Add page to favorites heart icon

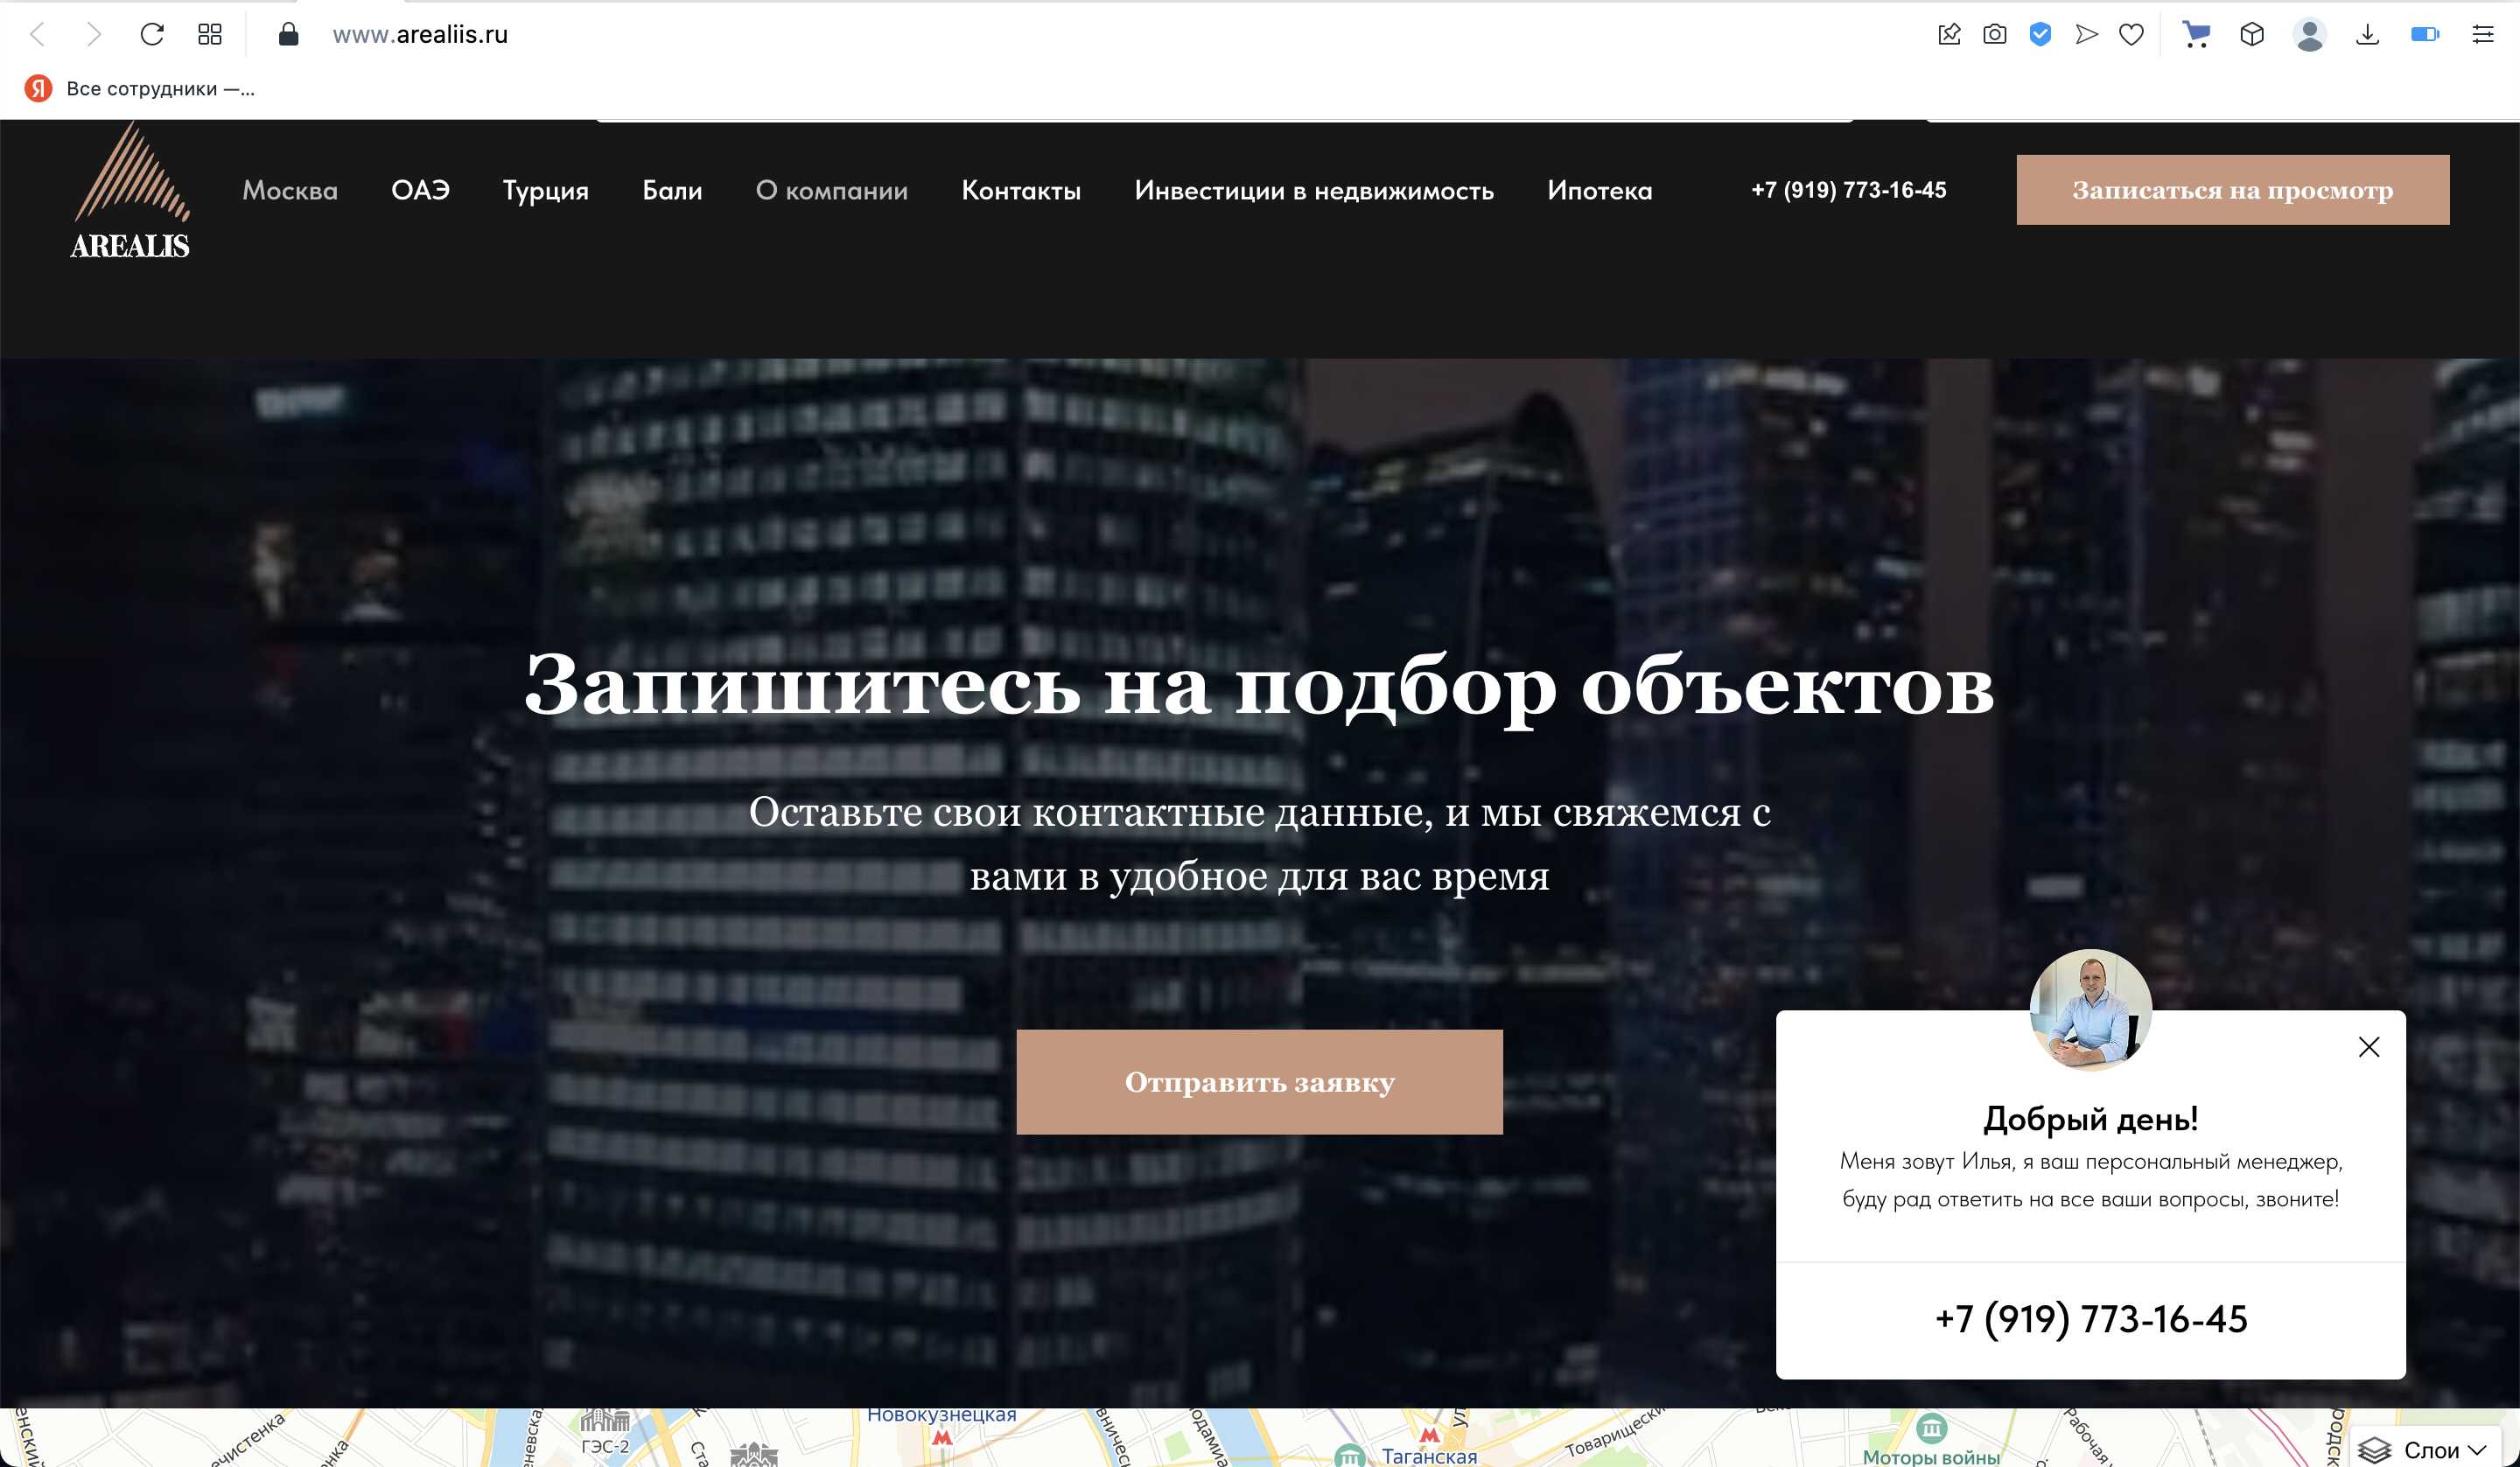tap(2132, 35)
